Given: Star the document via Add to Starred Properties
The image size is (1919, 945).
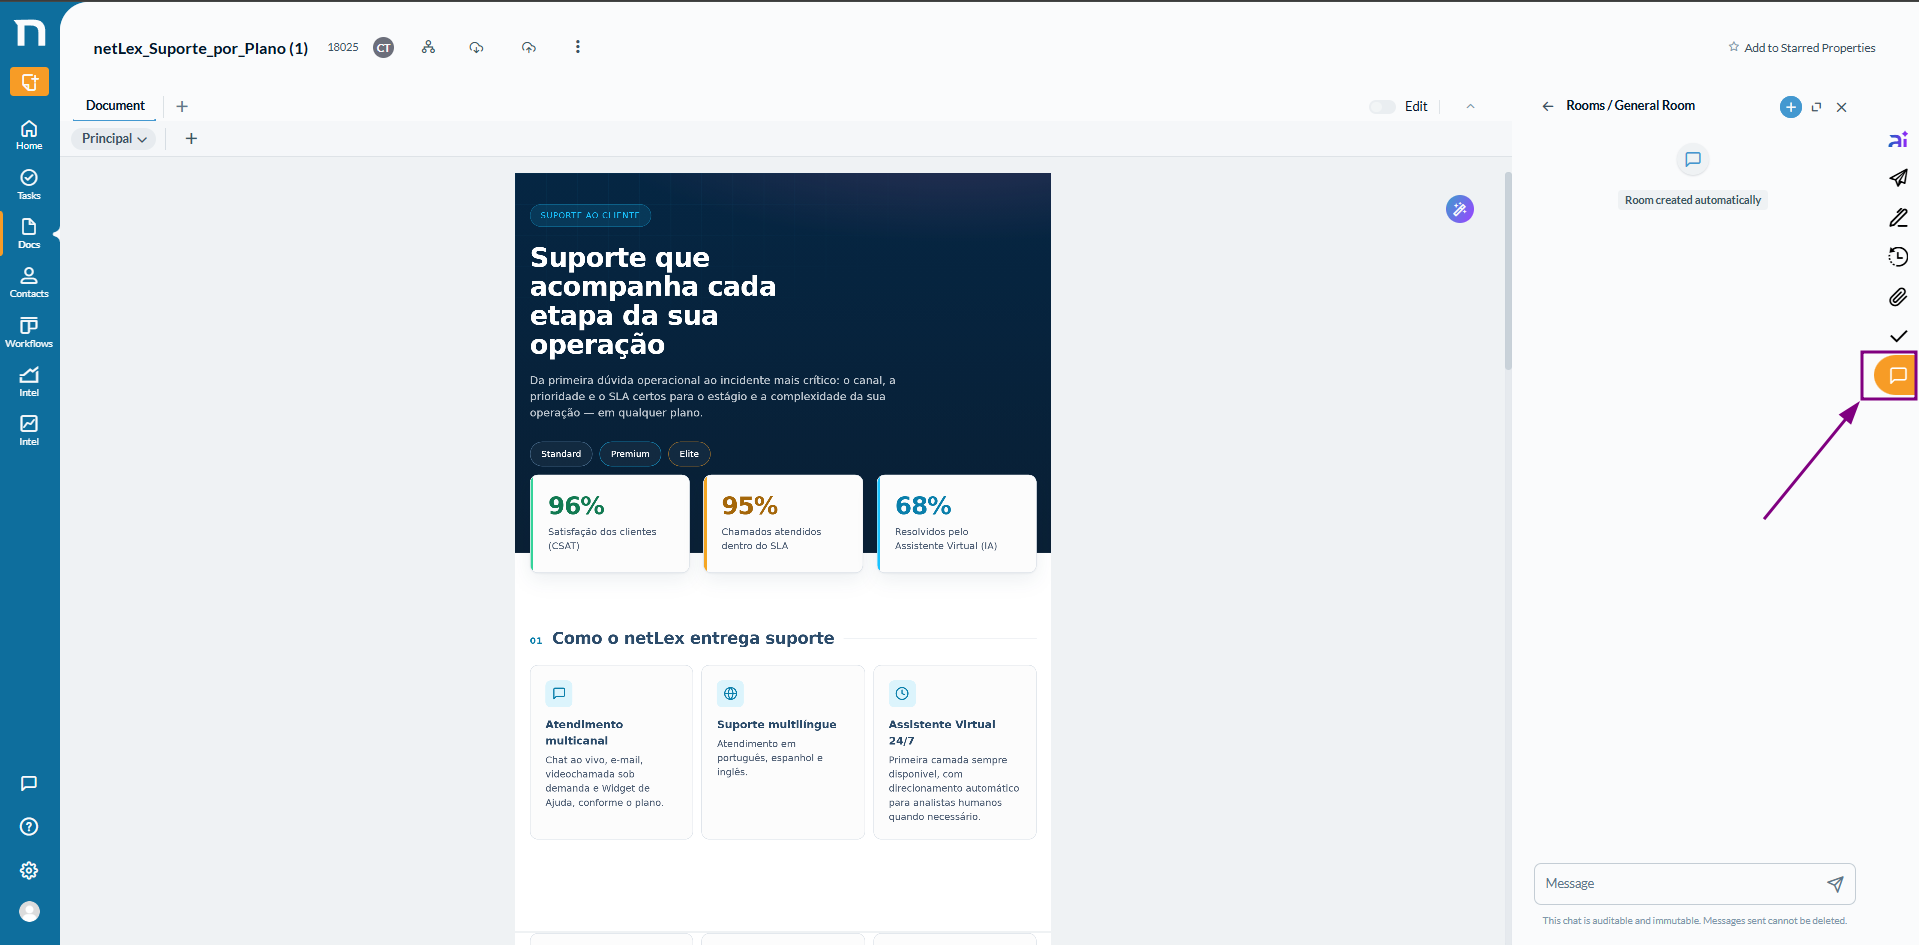Looking at the screenshot, I should pyautogui.click(x=1802, y=48).
